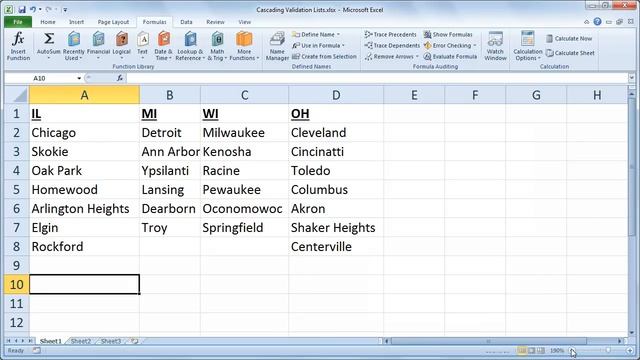
Task: Expand the formula bar
Action: pyautogui.click(x=631, y=78)
